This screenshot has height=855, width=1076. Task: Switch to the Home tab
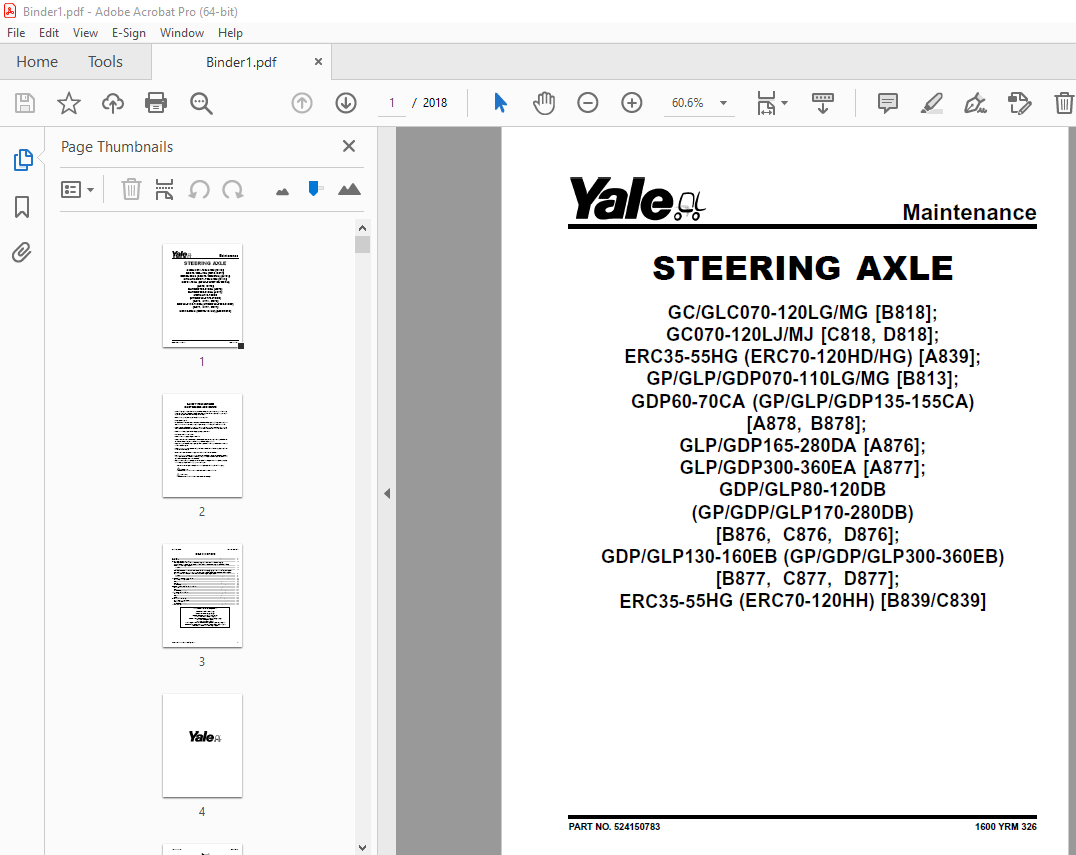tap(37, 62)
